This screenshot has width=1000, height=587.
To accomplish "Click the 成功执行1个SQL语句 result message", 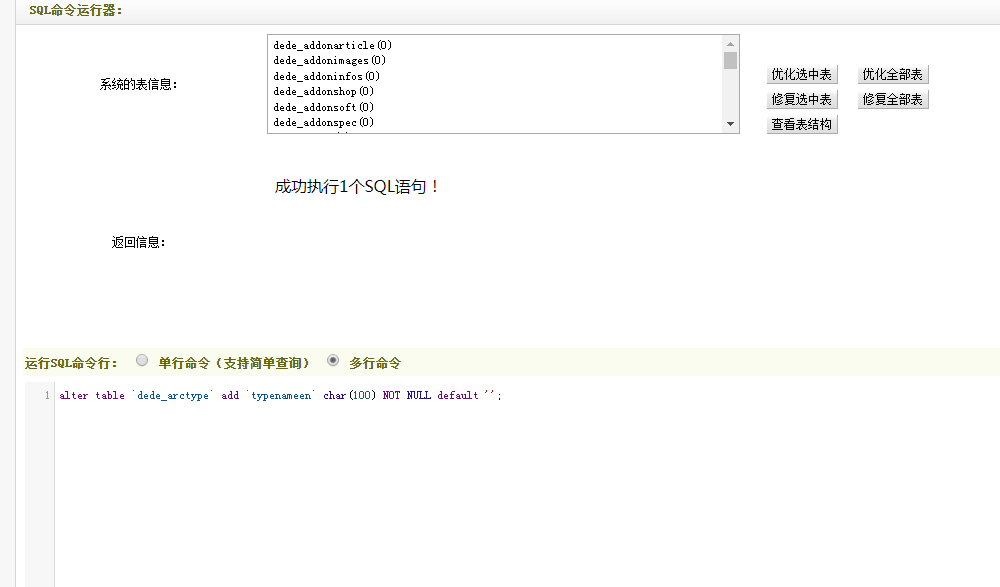I will [357, 187].
